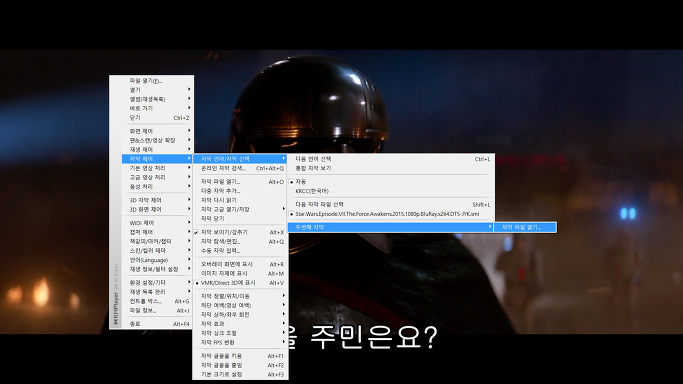The width and height of the screenshot is (683, 384).
Task: Open '3D 화면 제어' submenu
Action: pos(157,209)
